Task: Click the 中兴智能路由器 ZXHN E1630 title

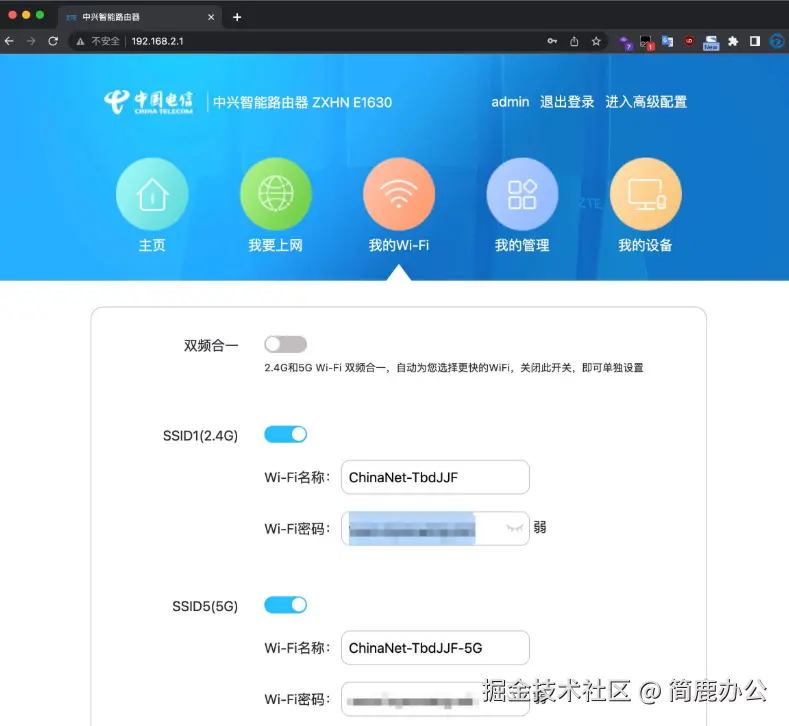Action: click(302, 103)
